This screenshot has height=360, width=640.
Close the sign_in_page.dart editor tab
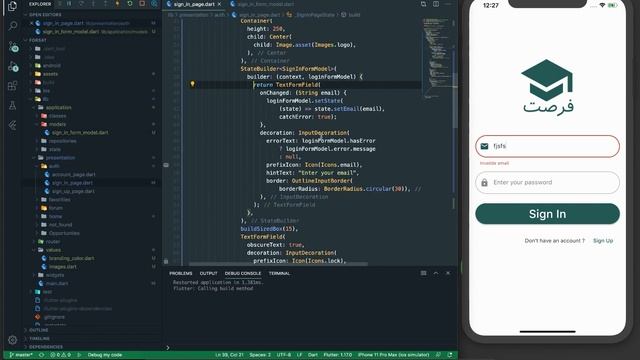coord(219,4)
